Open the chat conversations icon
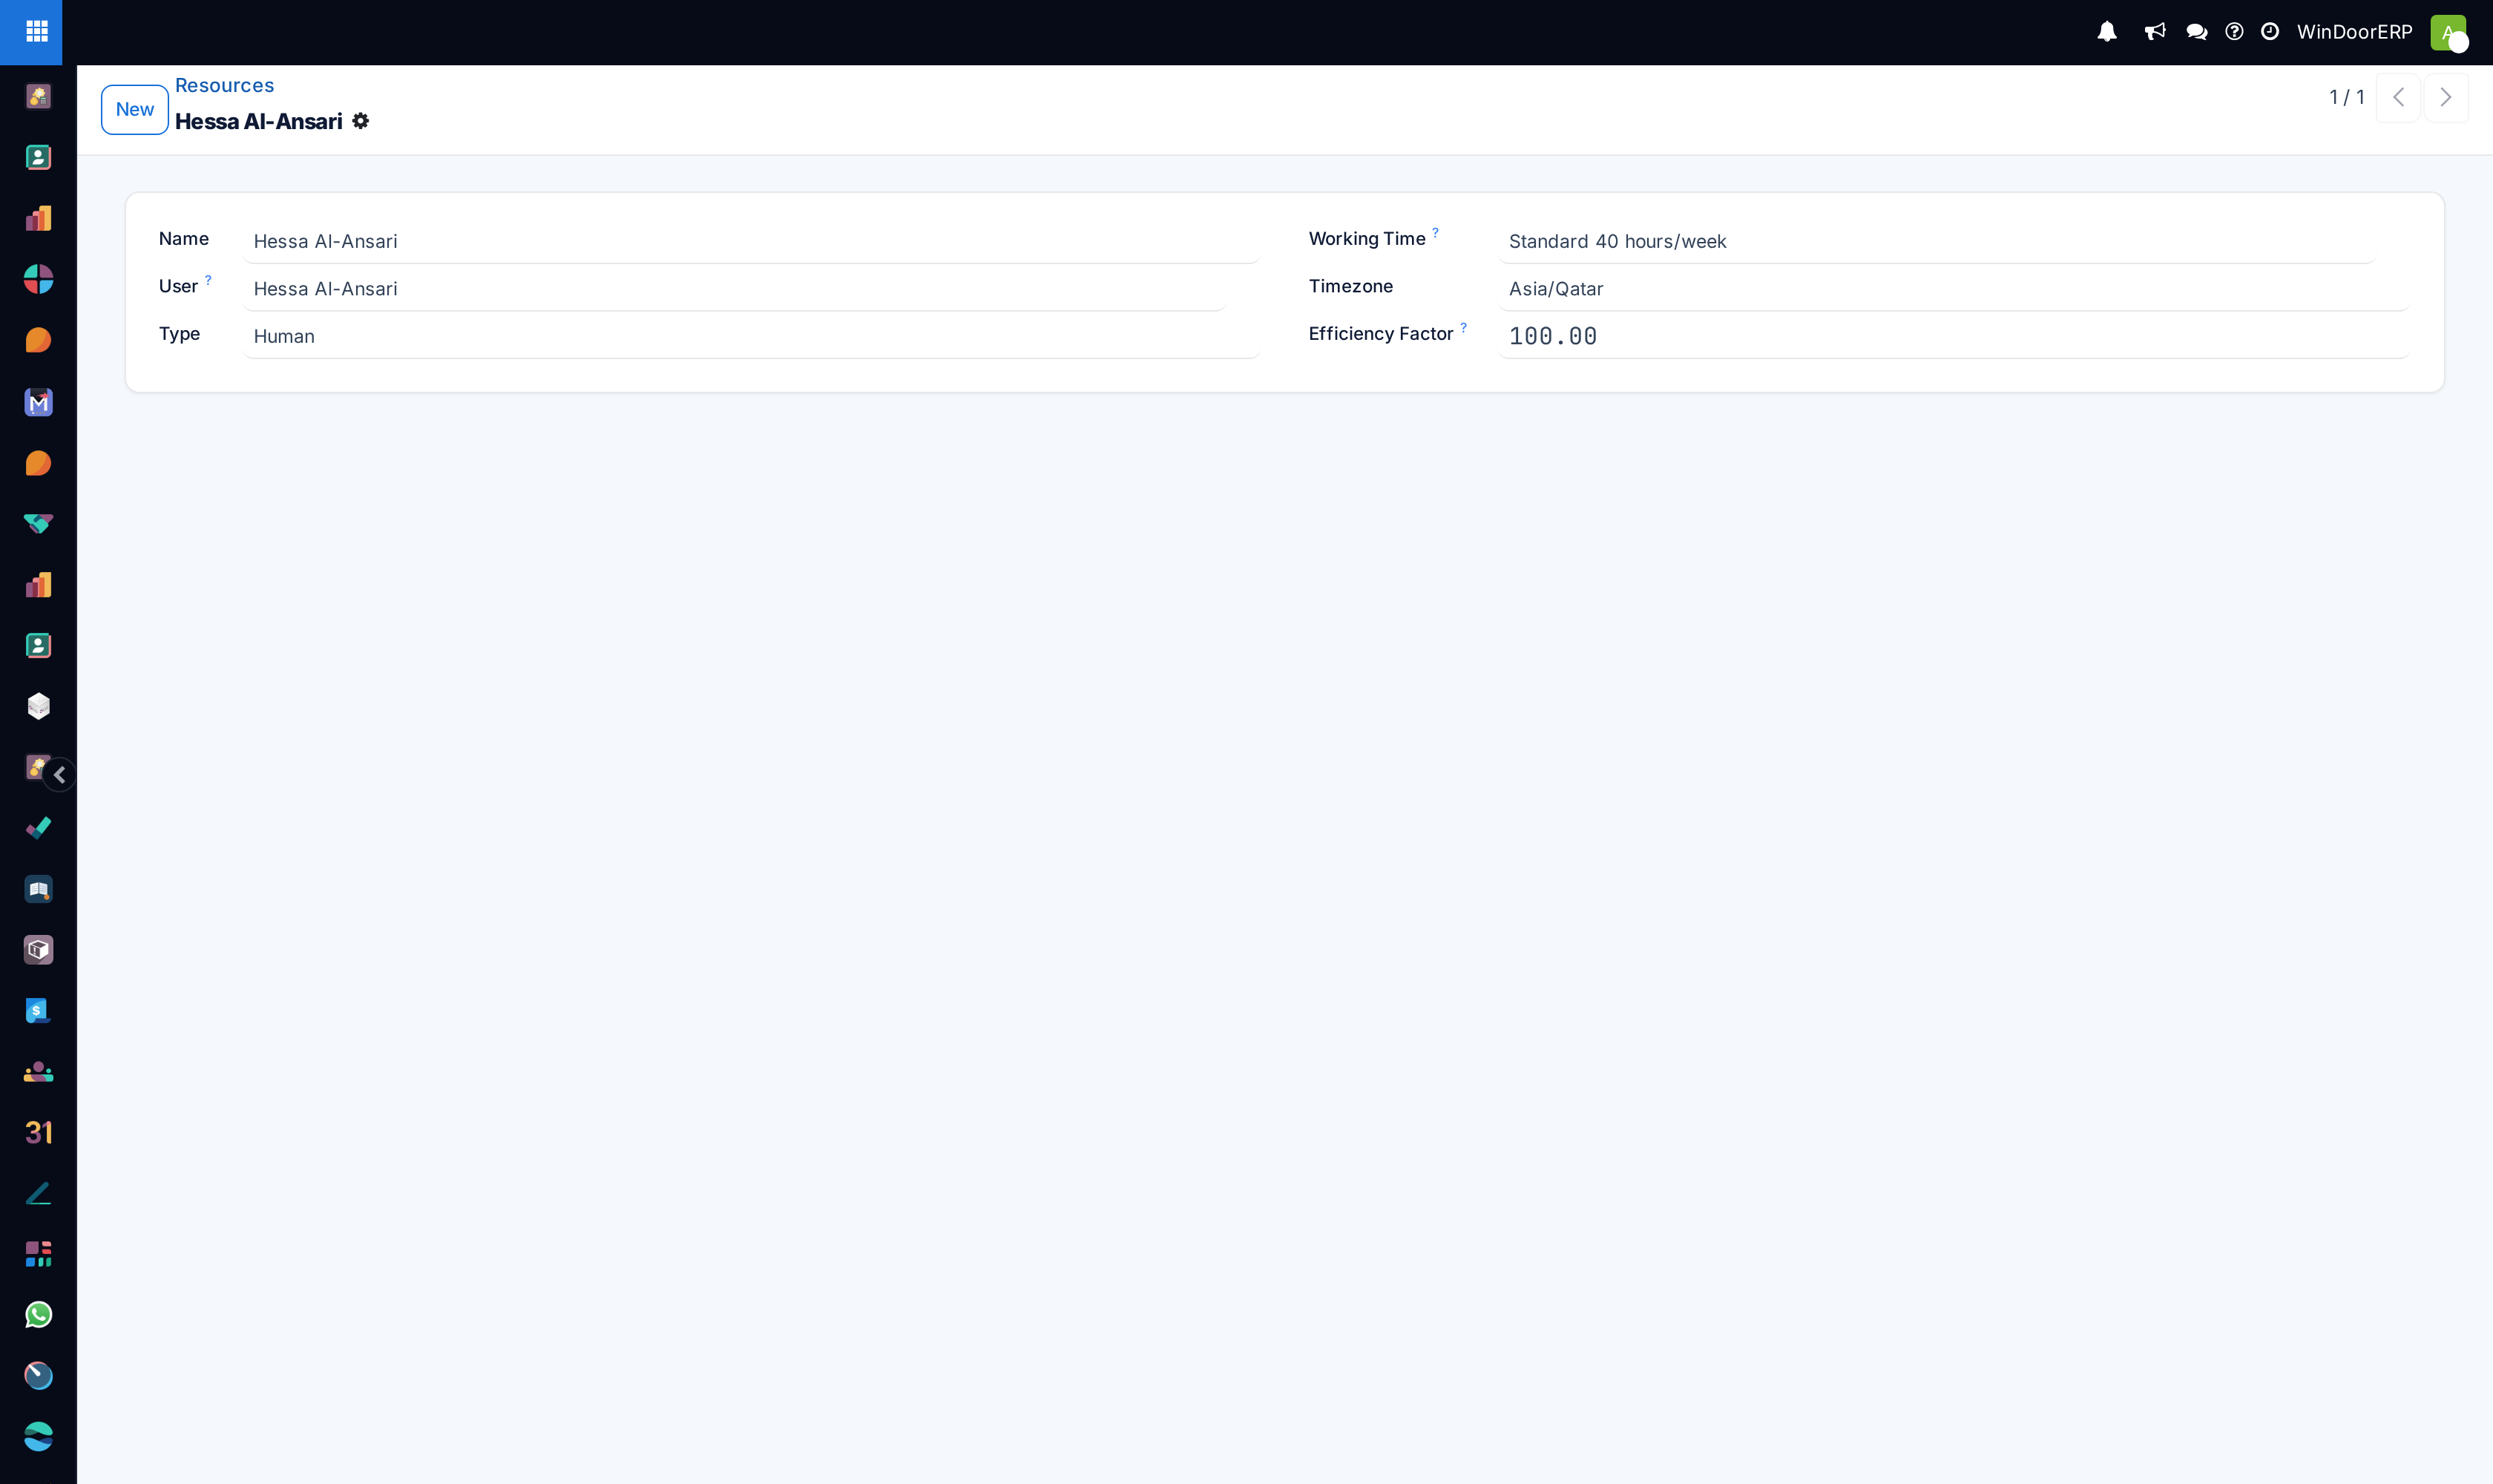Image resolution: width=2493 pixels, height=1484 pixels. coord(2197,32)
